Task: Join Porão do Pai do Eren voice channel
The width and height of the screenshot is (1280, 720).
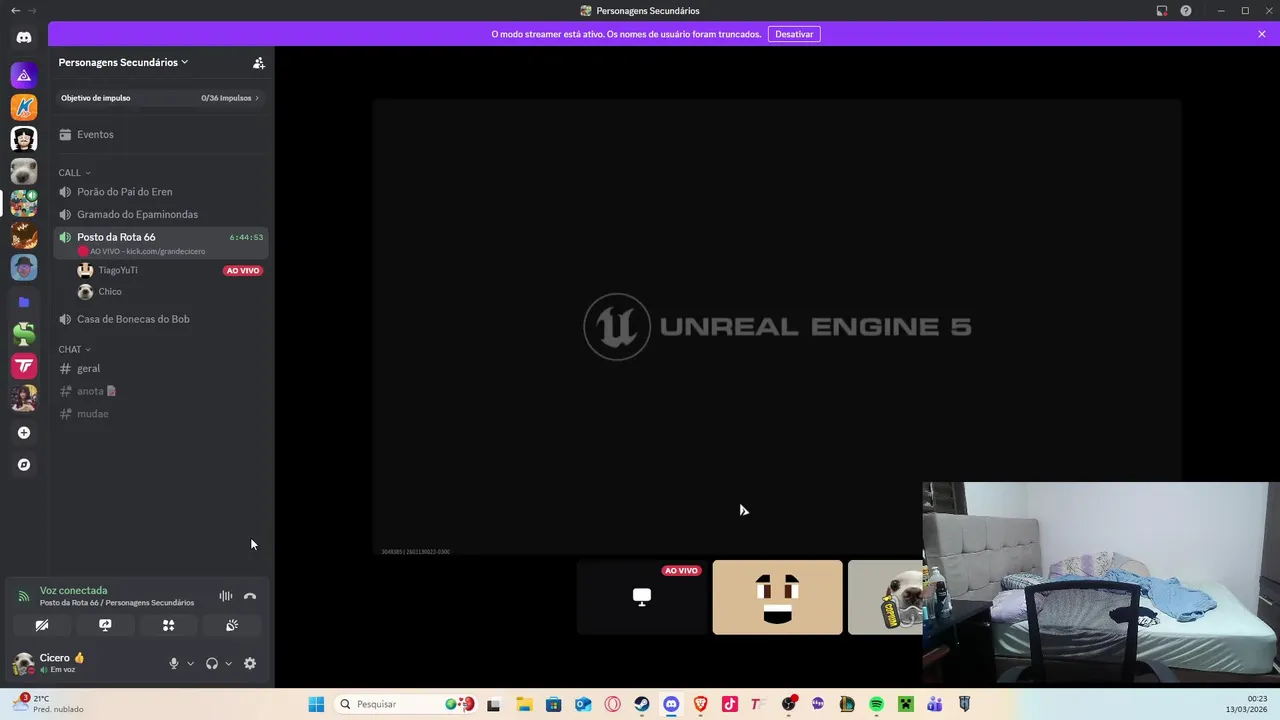Action: [160, 191]
